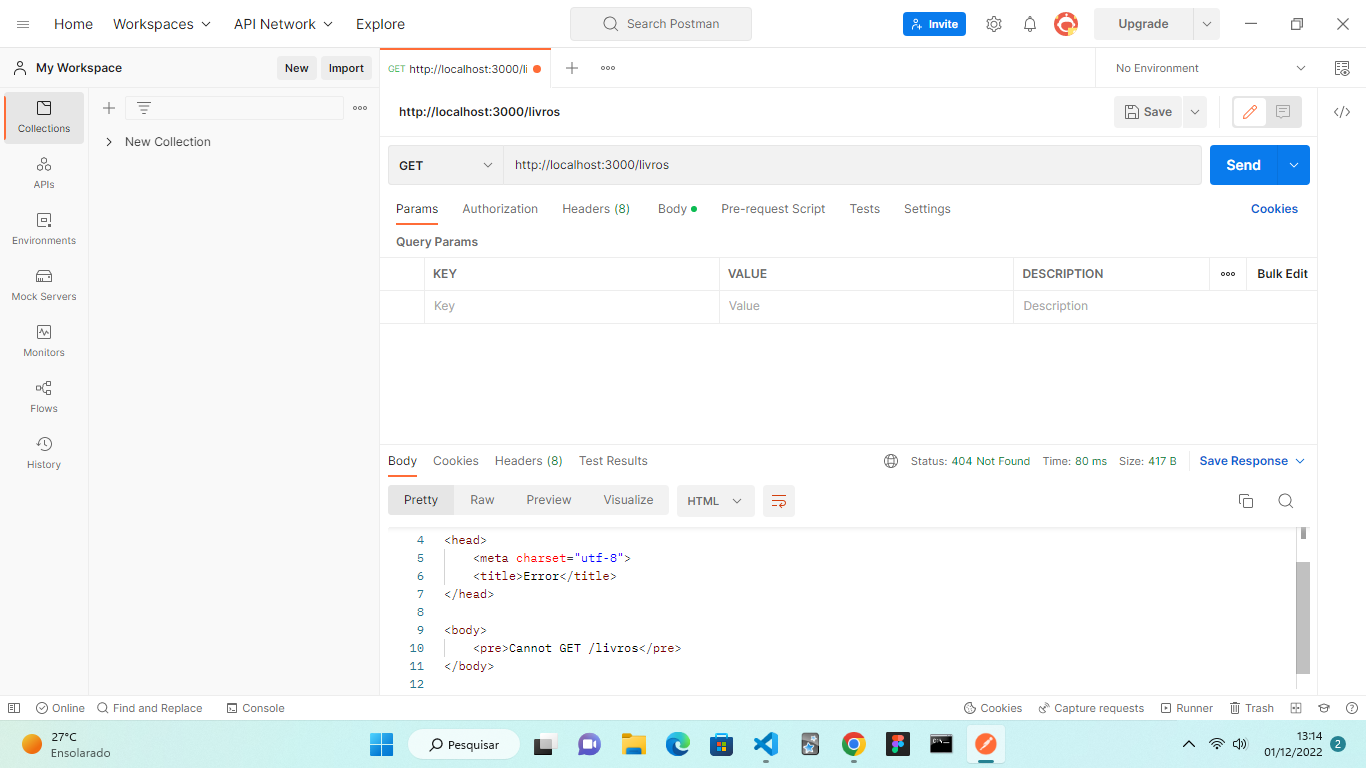Open the Save Response dropdown

[x=1253, y=461]
